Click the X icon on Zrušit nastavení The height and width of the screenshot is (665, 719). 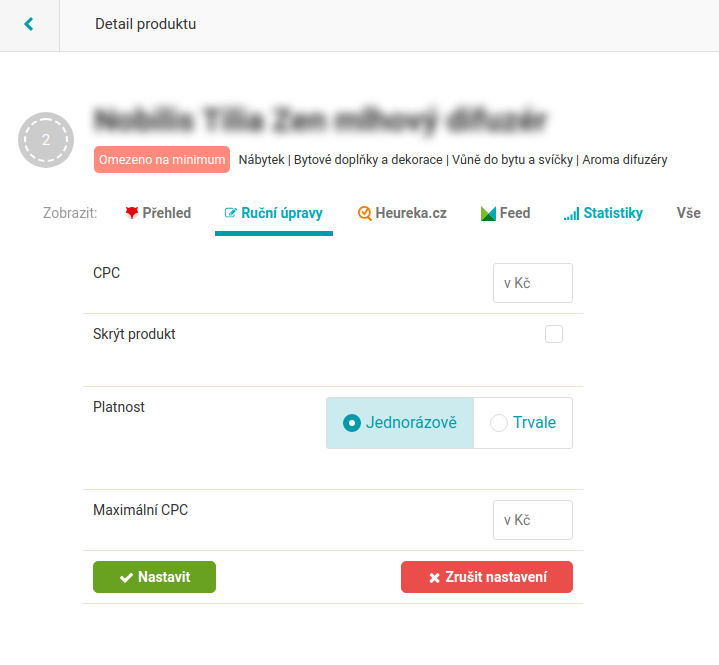coord(434,578)
